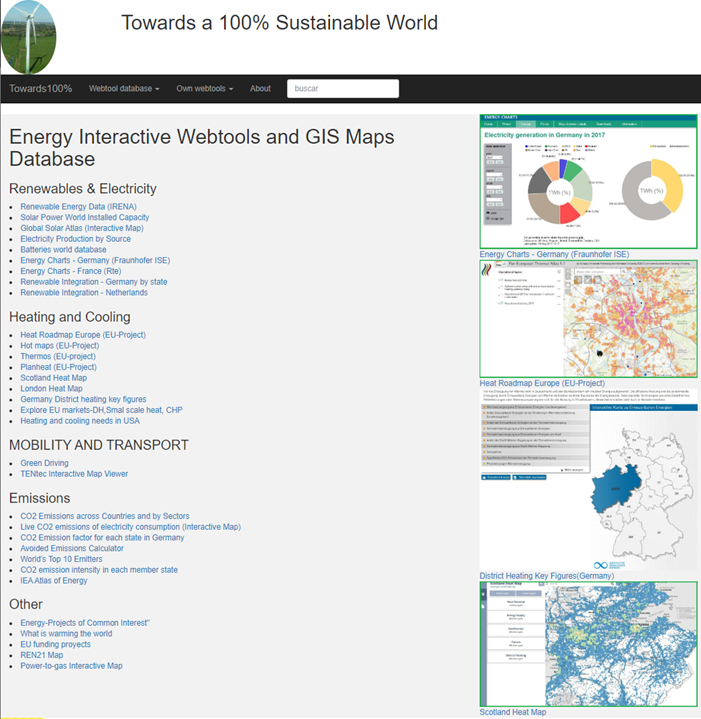
Task: Click the Scotland heat map thumbnail
Action: pyautogui.click(x=588, y=644)
